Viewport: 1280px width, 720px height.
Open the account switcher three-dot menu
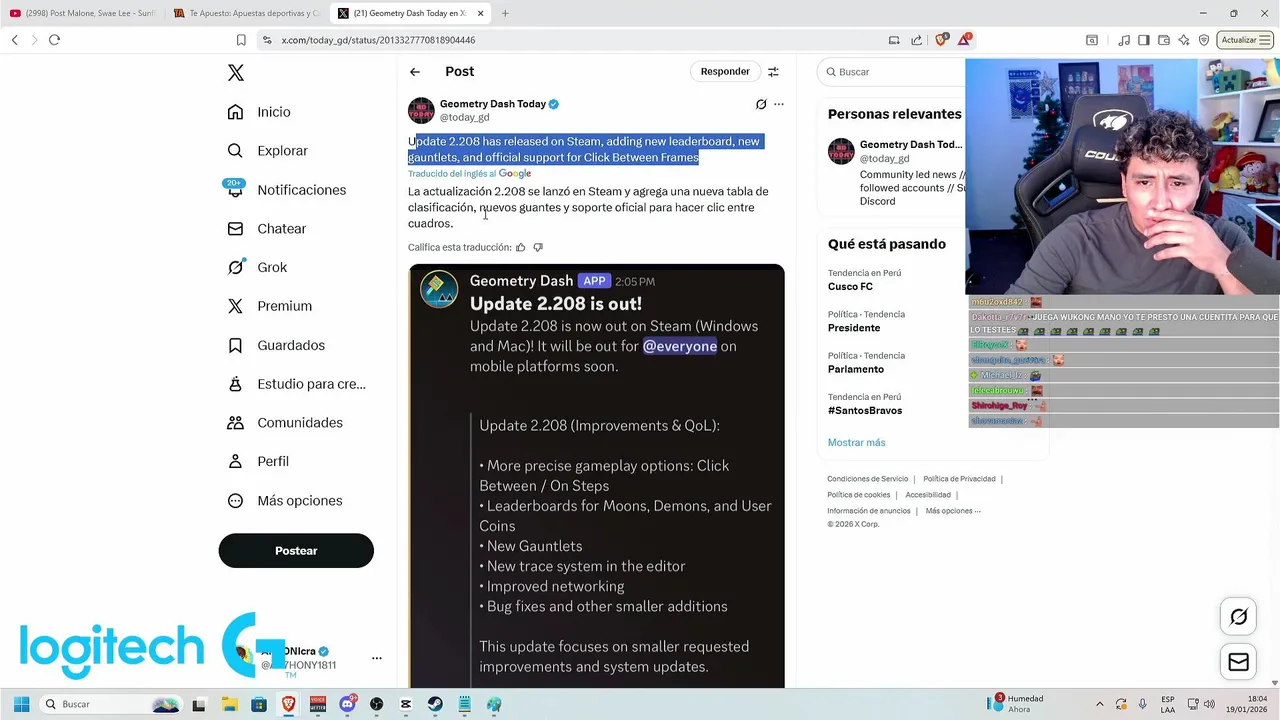tap(377, 658)
